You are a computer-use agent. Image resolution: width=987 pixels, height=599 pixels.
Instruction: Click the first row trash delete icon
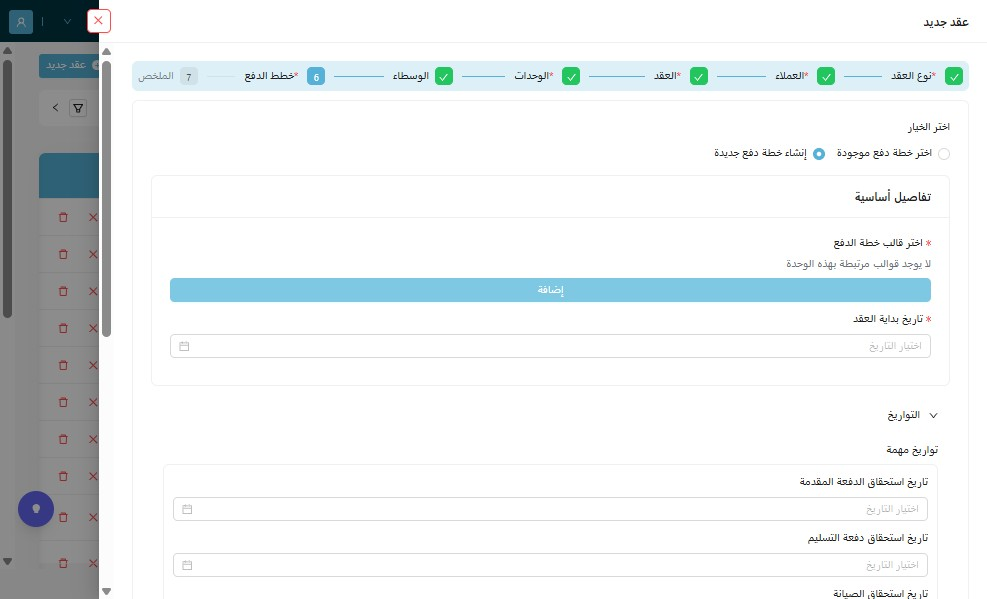63,217
